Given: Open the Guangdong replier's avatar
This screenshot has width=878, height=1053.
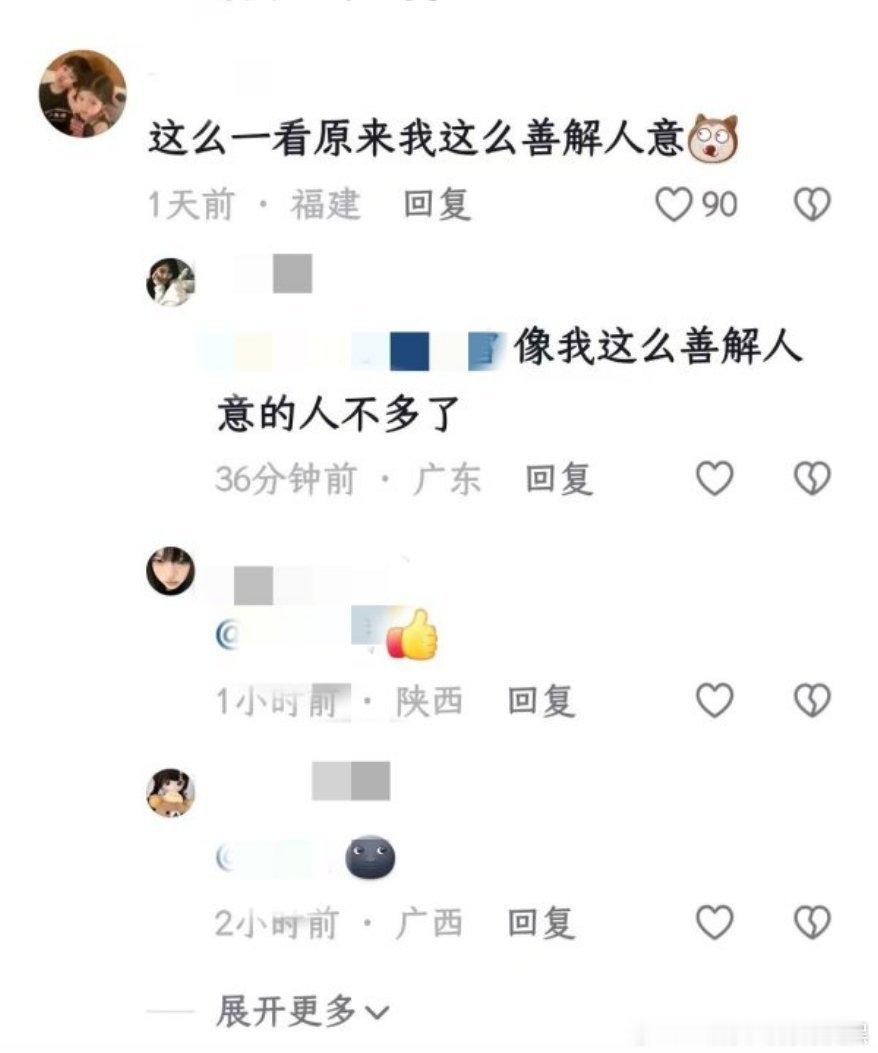Looking at the screenshot, I should (171, 281).
